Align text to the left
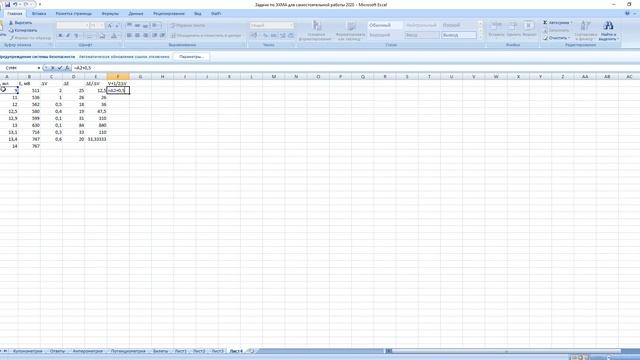Screen dimensions: 640x360 click(x=129, y=36)
